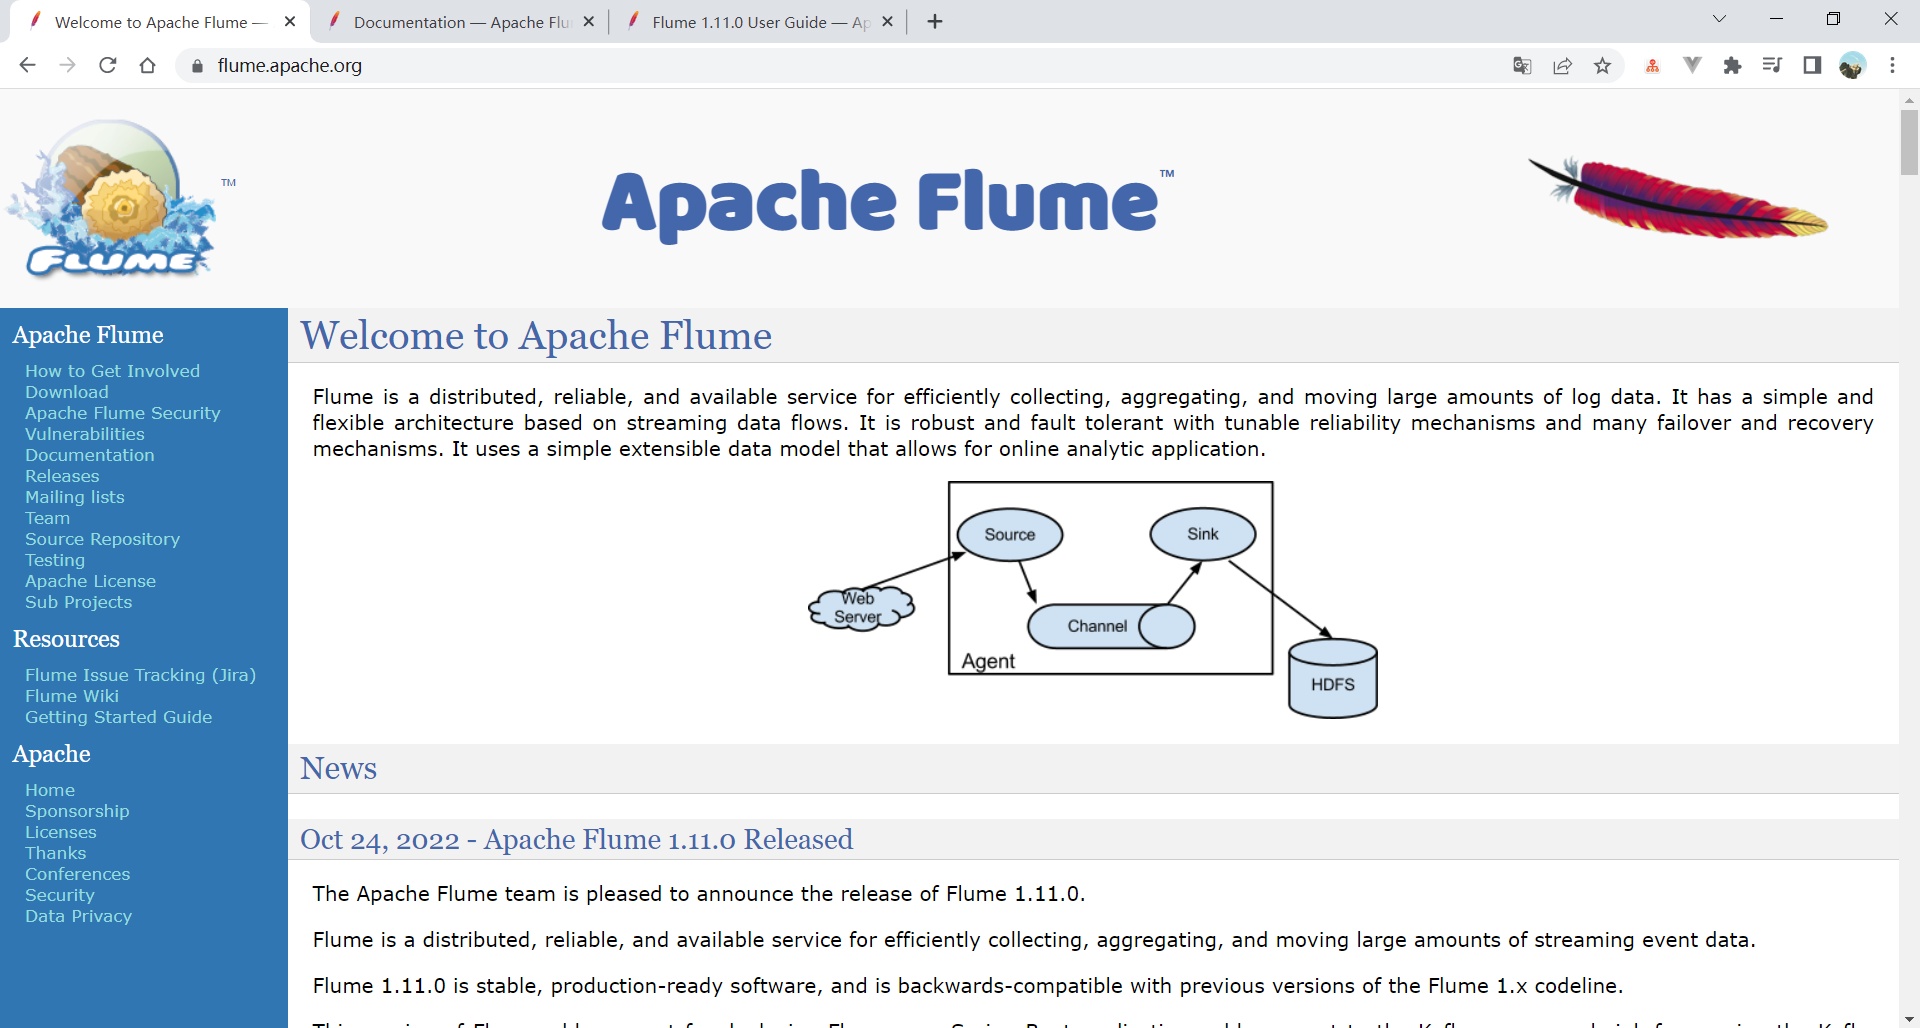Bookmark this page with the star
Screen dimensions: 1920x1028
1603,65
